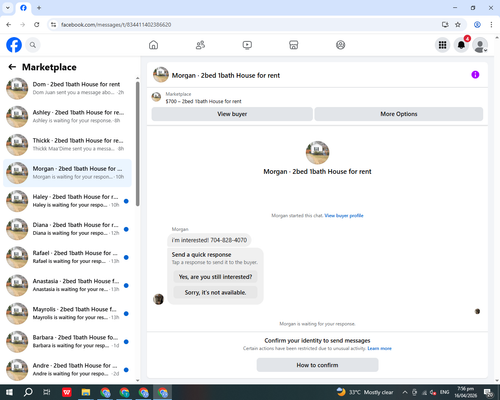
Task: Open Mayrolis's 2bed 1bath House conversation
Action: click(67, 313)
